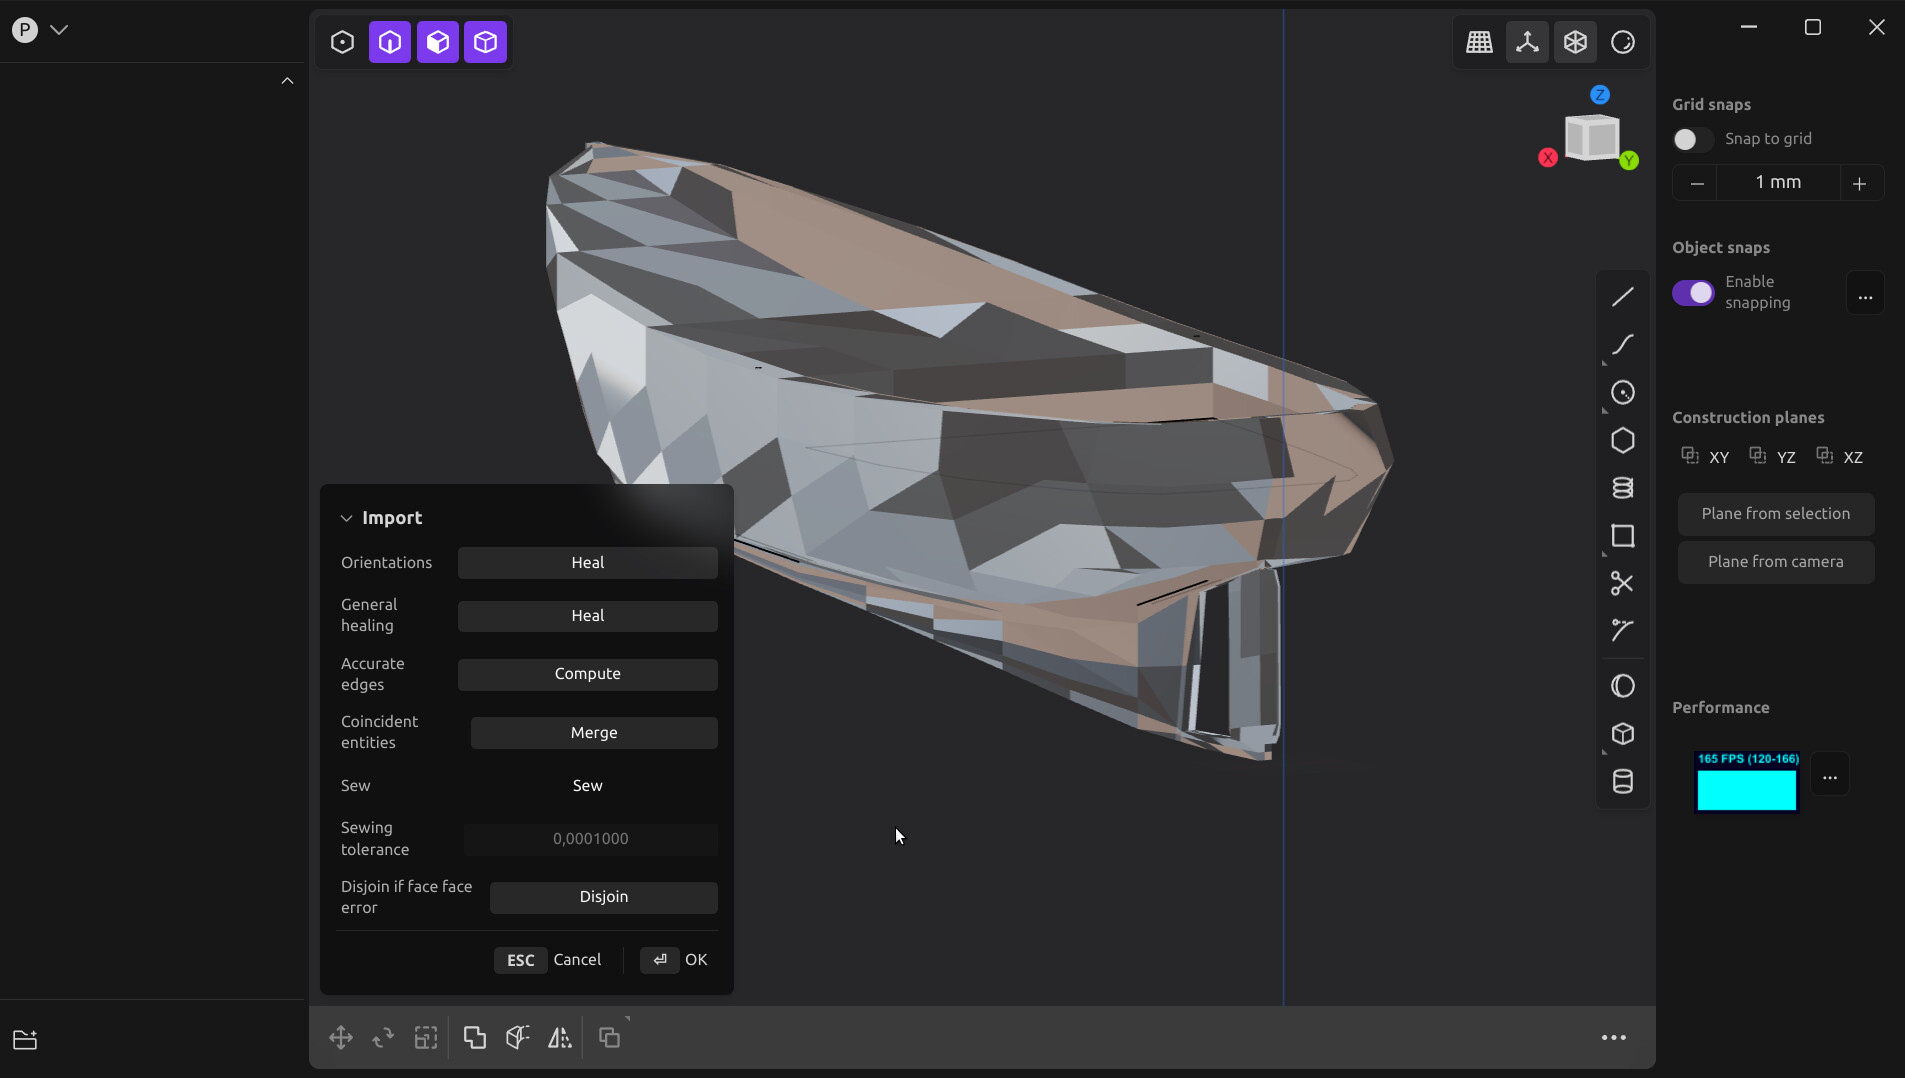Image resolution: width=1905 pixels, height=1078 pixels.
Task: Edit the Sewing tolerance value field
Action: pos(589,839)
